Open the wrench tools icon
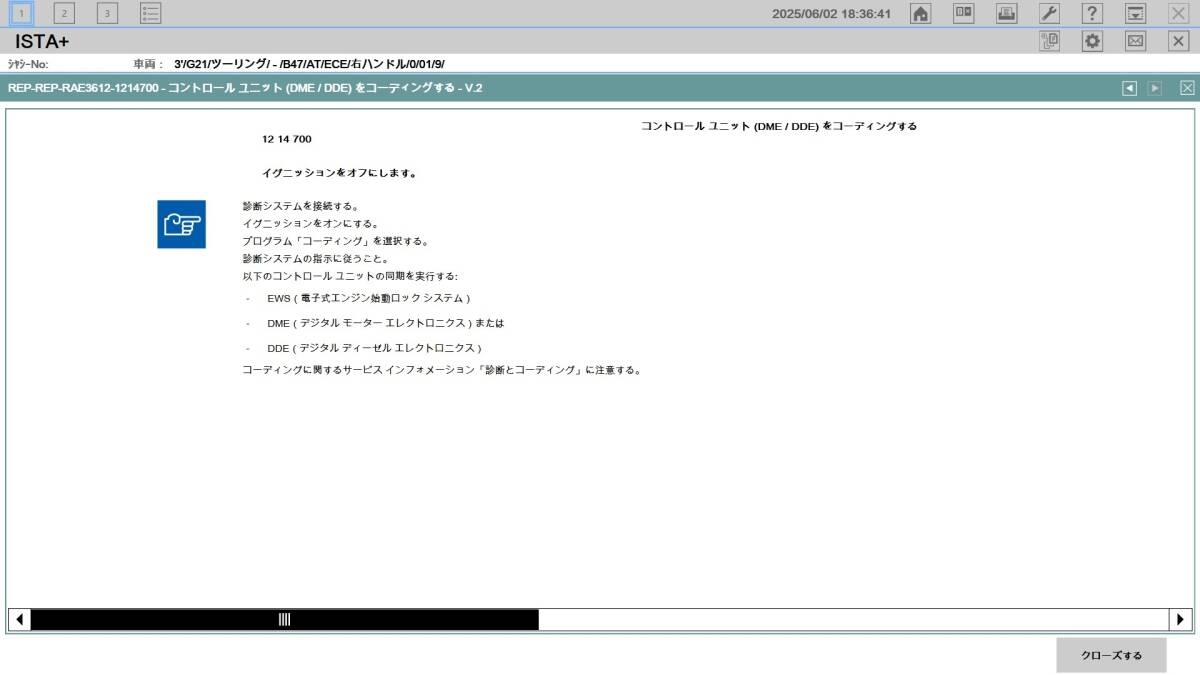Image resolution: width=1200 pixels, height=675 pixels. pos(1048,14)
